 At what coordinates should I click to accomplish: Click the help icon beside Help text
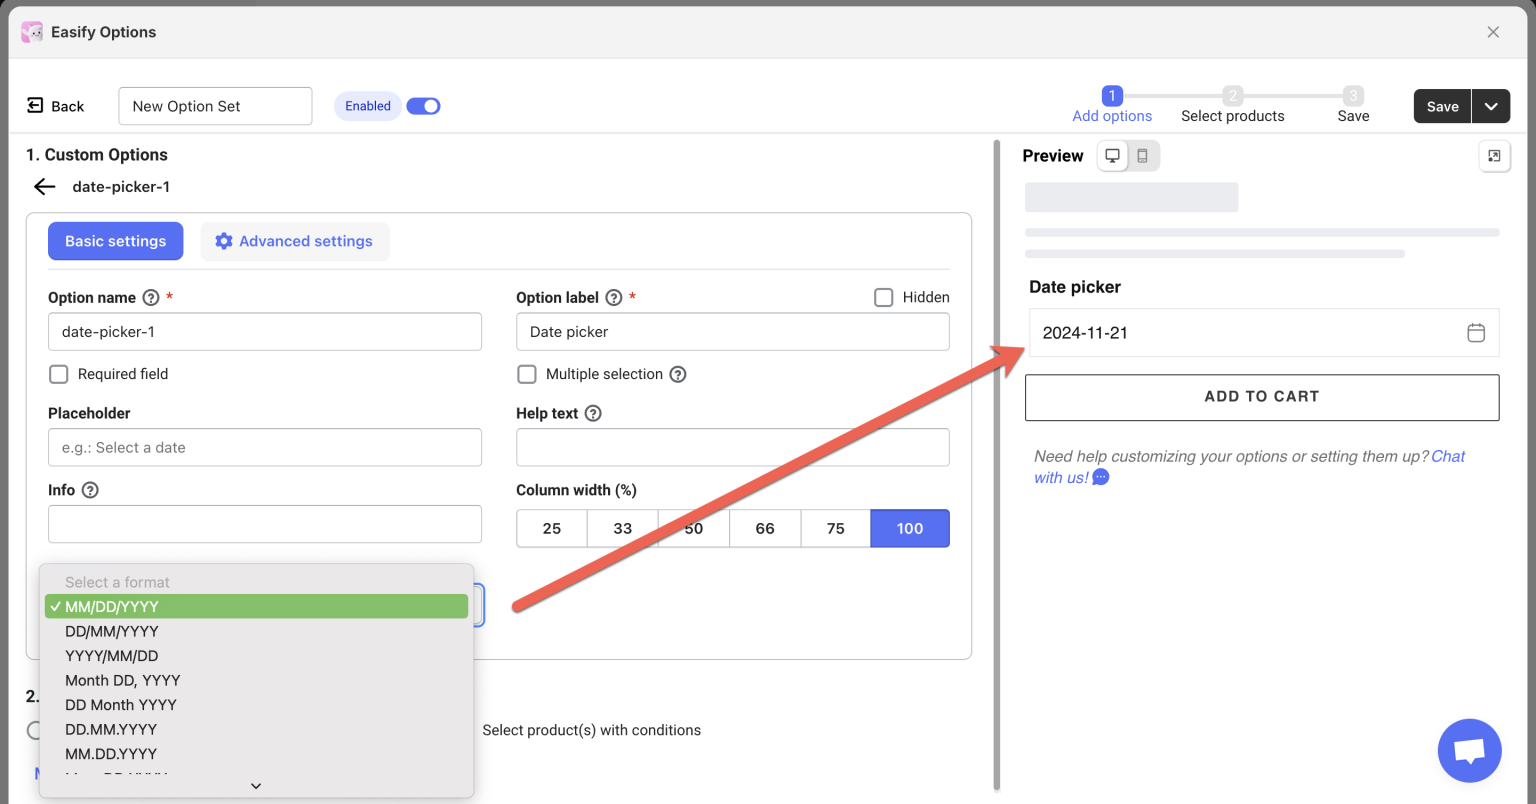click(x=594, y=413)
